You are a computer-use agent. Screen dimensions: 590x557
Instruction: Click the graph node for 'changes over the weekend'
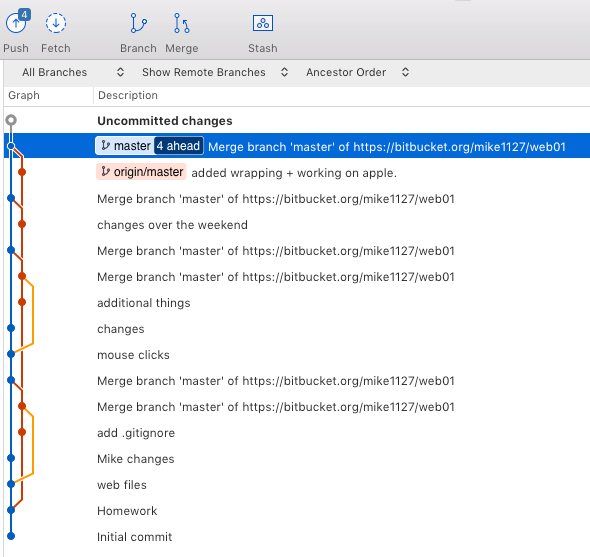point(22,224)
